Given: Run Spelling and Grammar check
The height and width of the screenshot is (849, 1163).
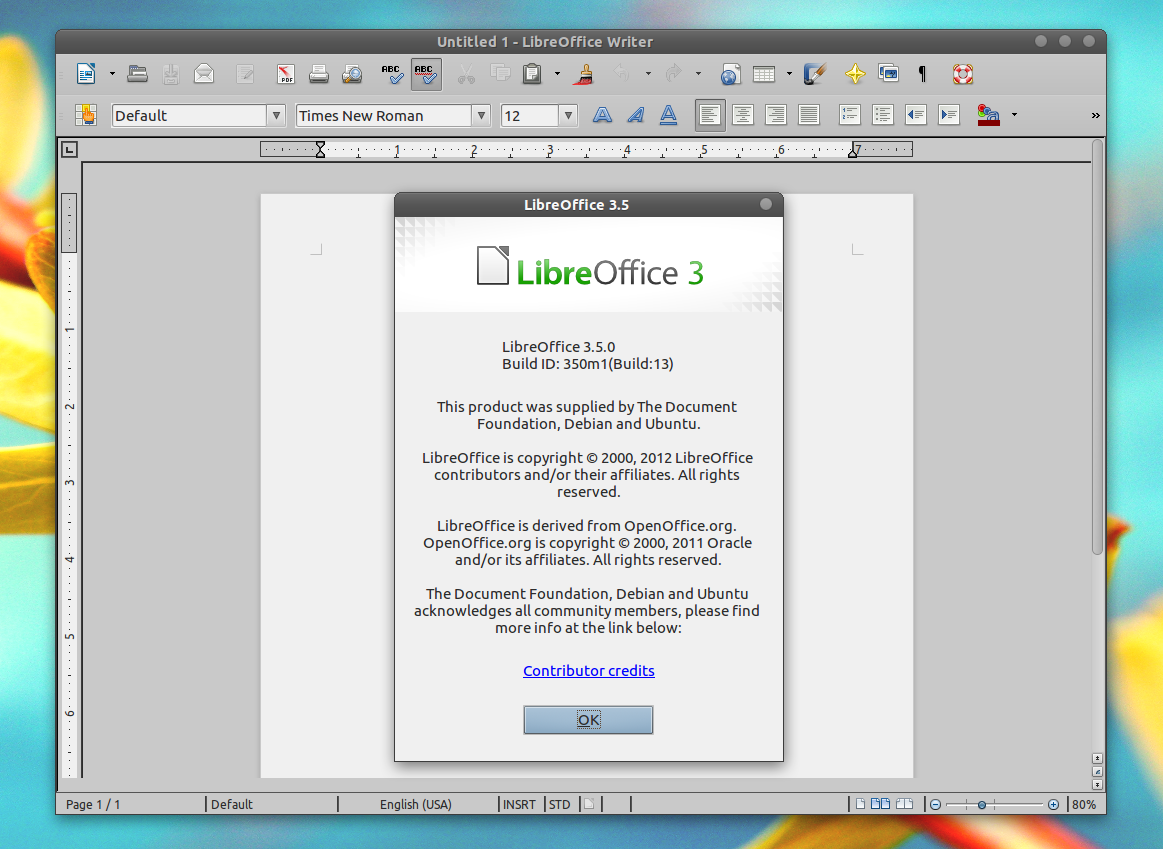Looking at the screenshot, I should pos(392,73).
